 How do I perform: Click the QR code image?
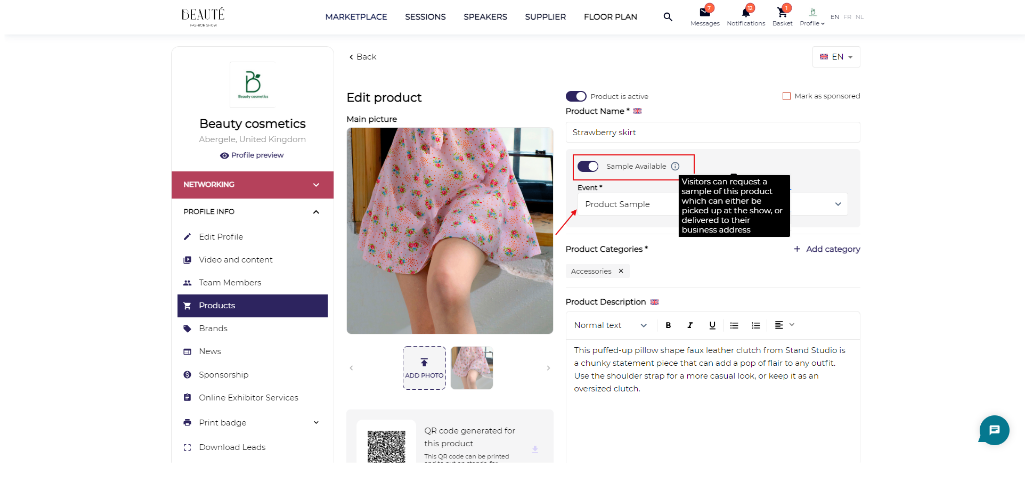[x=386, y=447]
